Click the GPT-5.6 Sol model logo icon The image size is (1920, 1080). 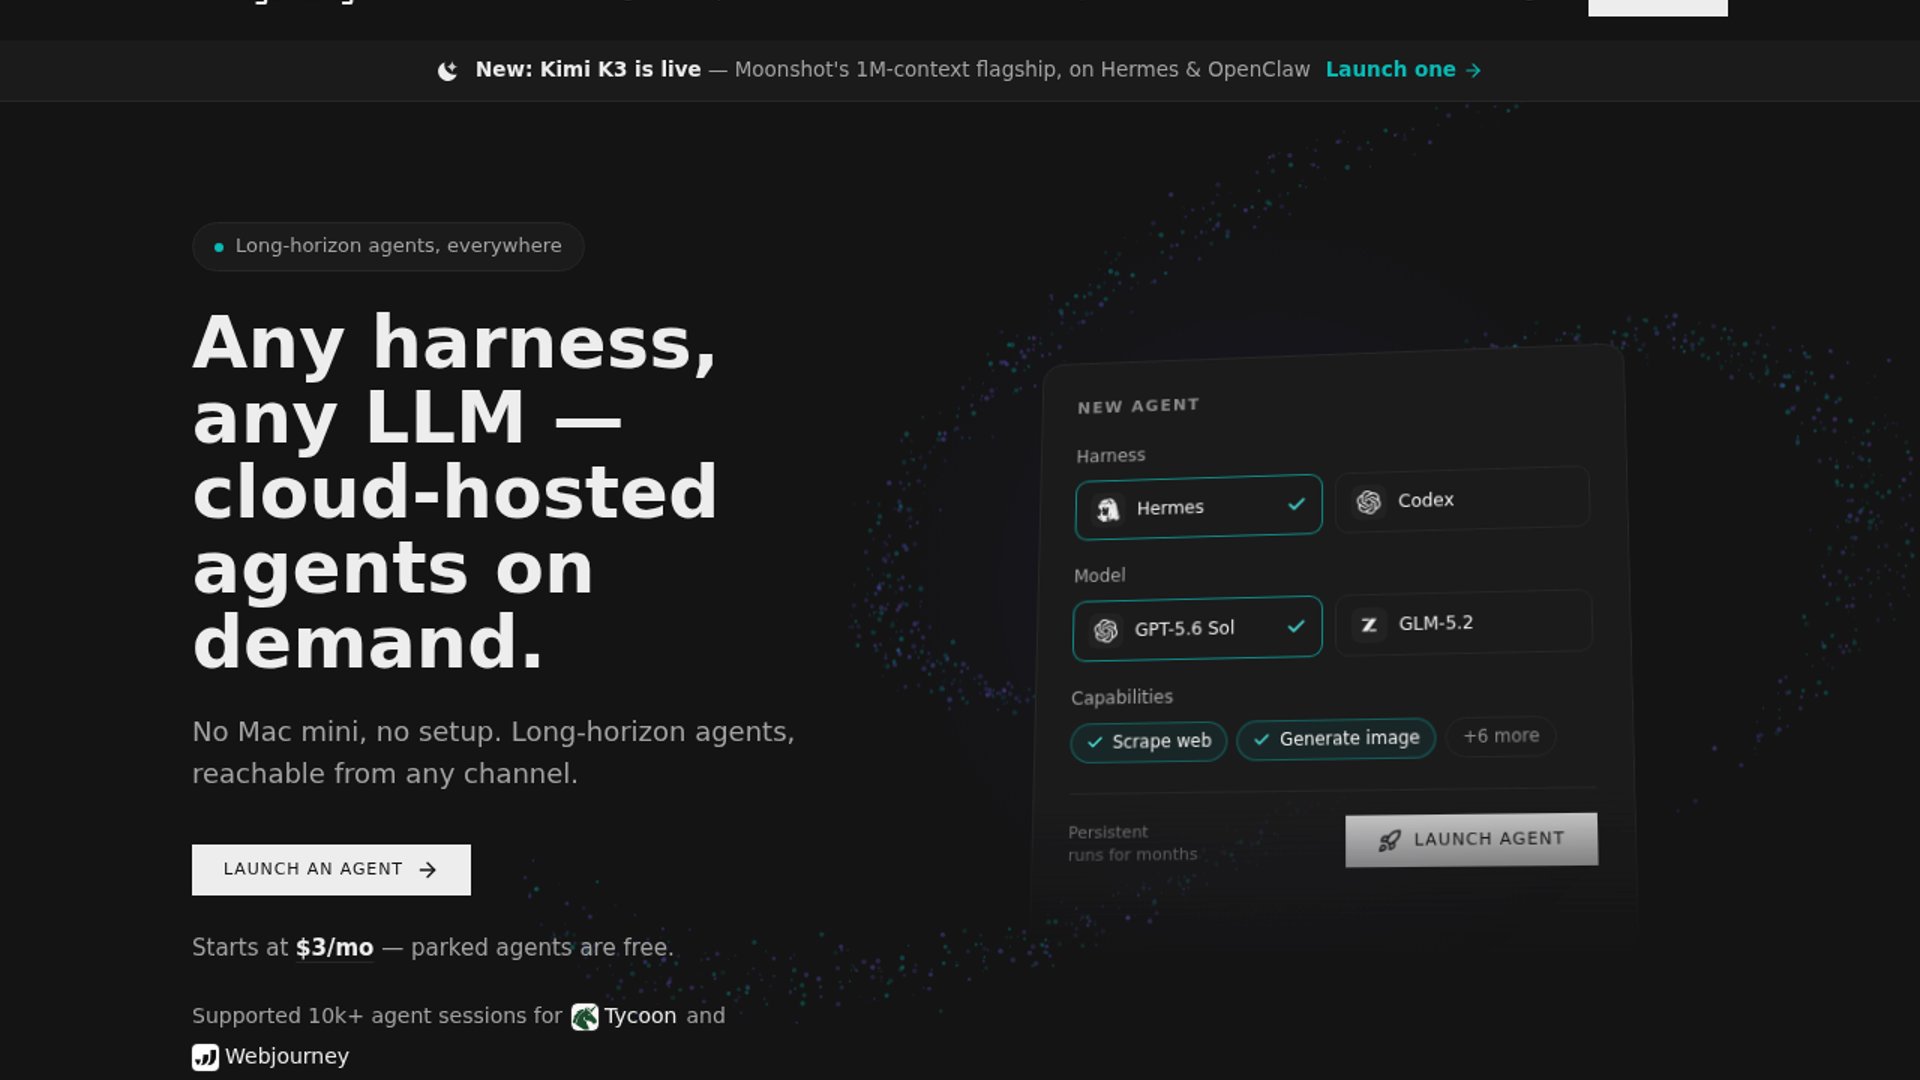pyautogui.click(x=1105, y=631)
